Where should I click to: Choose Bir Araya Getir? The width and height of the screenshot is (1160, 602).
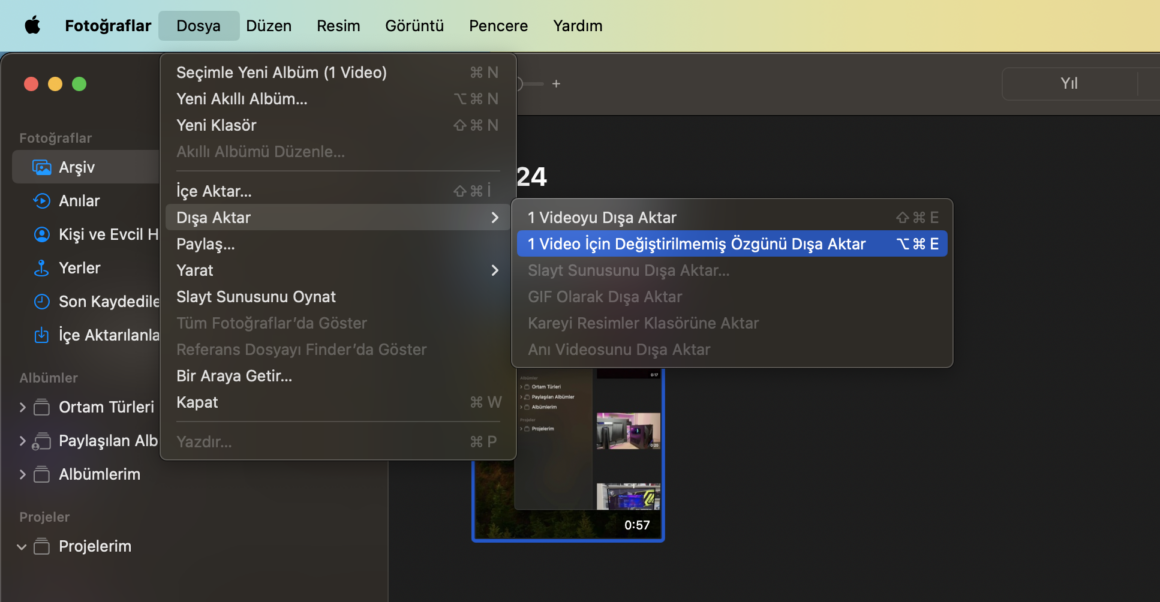(338, 376)
